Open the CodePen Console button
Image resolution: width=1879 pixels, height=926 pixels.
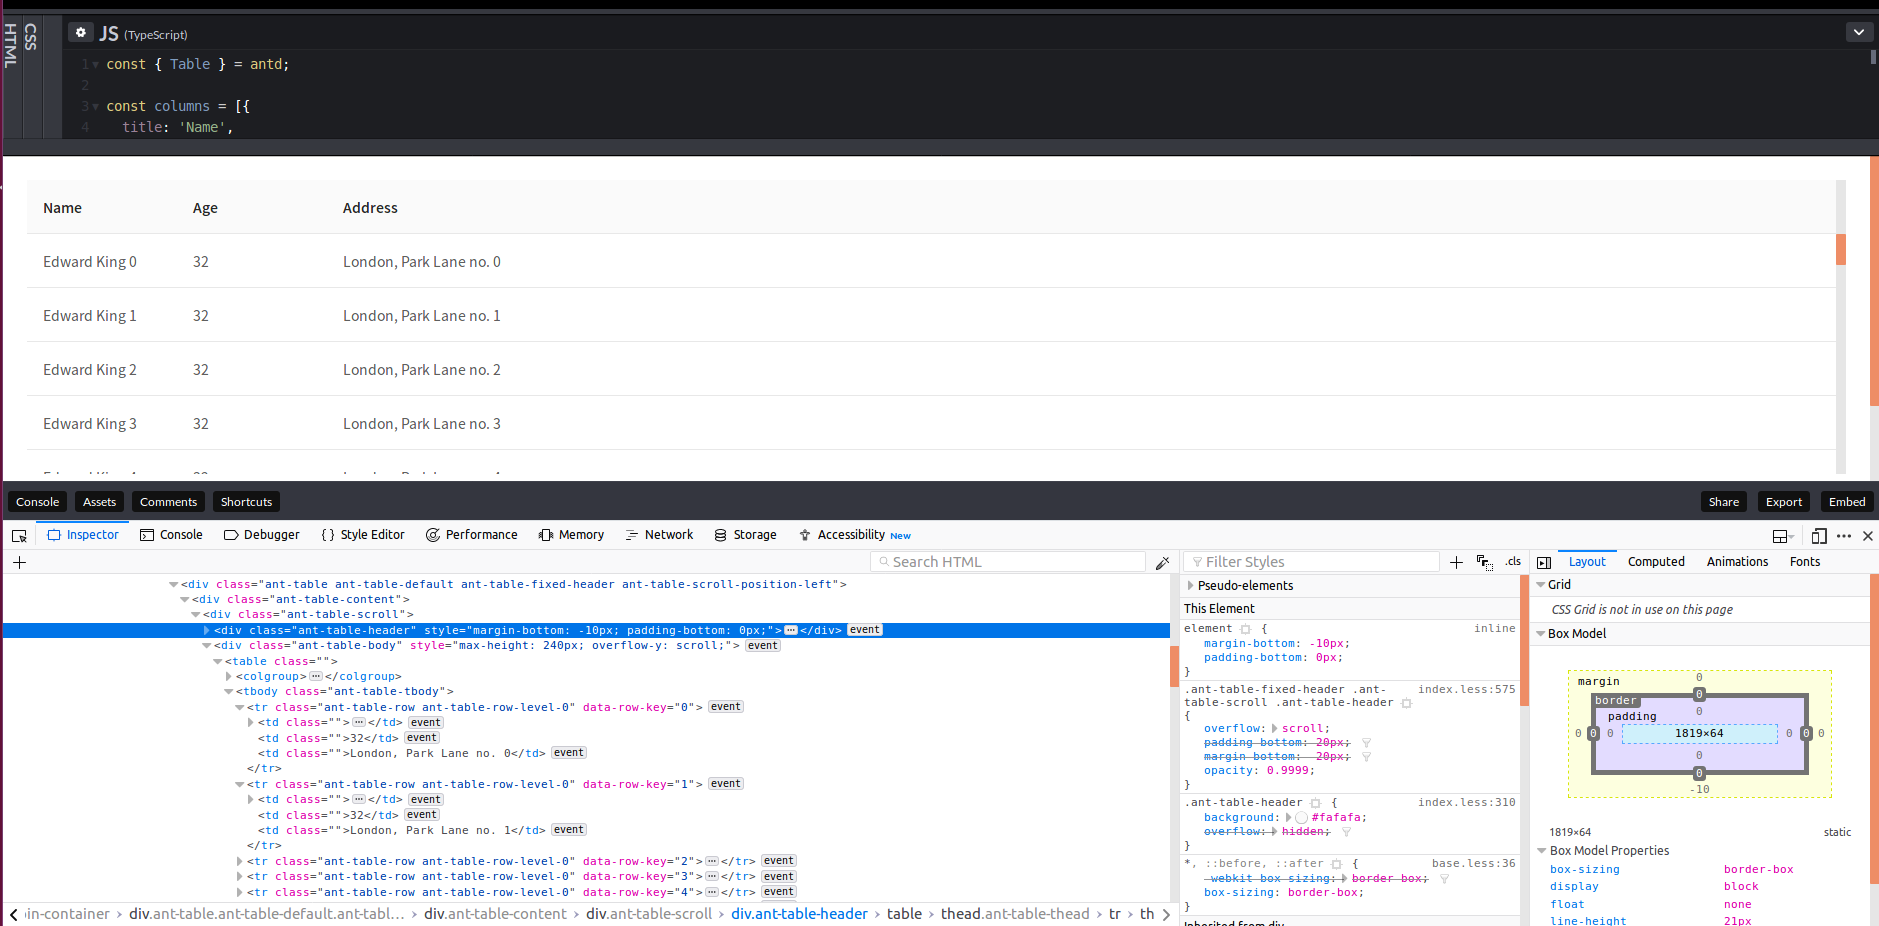(37, 502)
